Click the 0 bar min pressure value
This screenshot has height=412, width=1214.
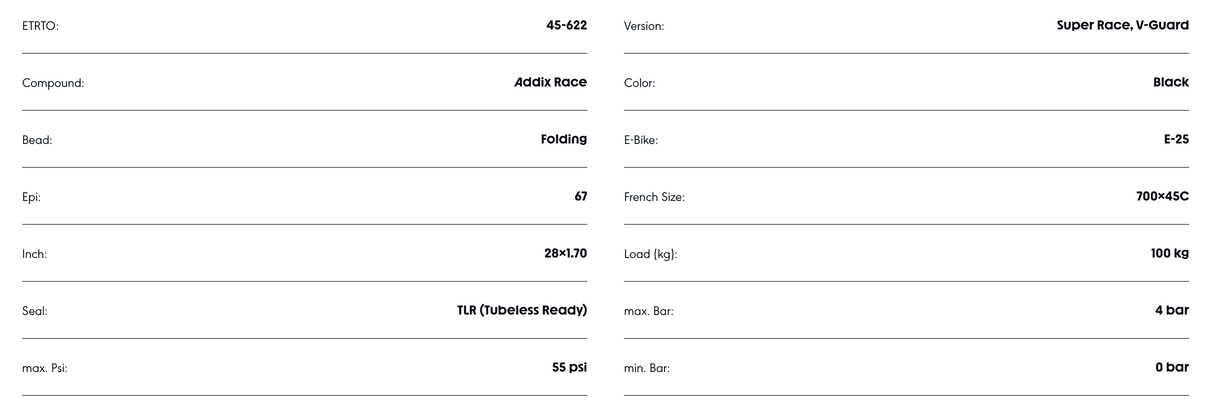1168,367
